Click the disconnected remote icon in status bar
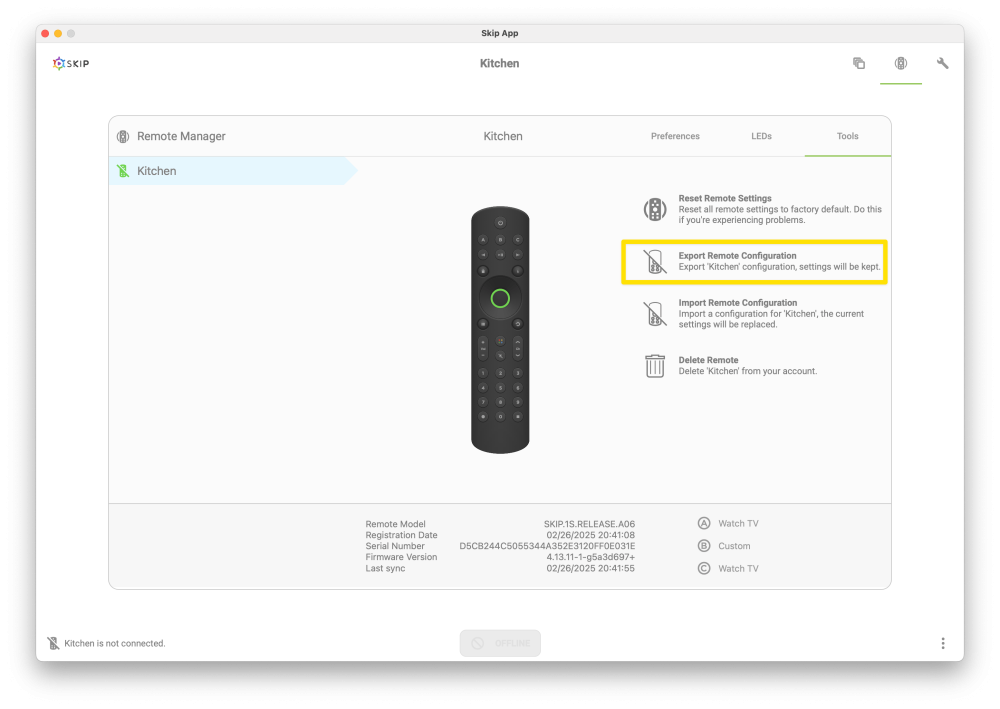The height and width of the screenshot is (709, 1000). tap(54, 643)
